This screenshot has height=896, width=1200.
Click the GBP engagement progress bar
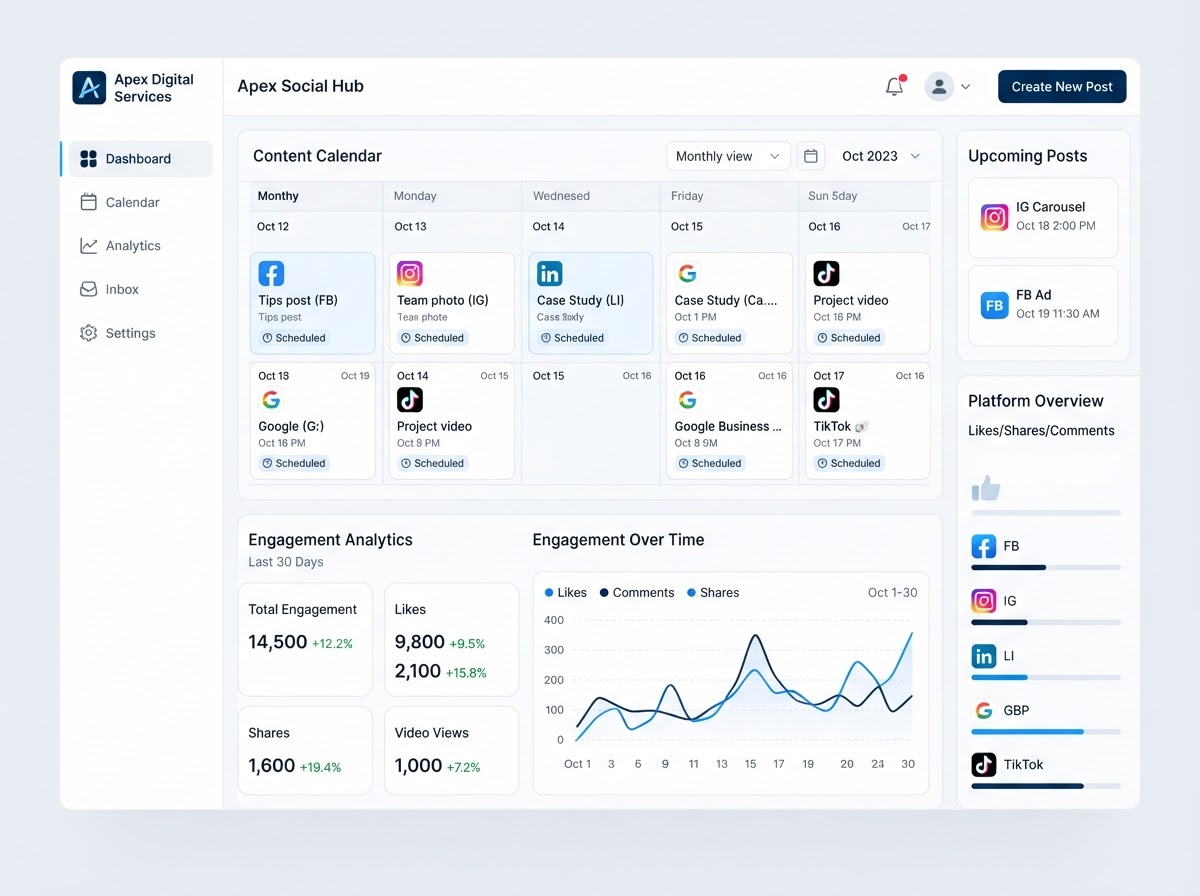pyautogui.click(x=1046, y=732)
